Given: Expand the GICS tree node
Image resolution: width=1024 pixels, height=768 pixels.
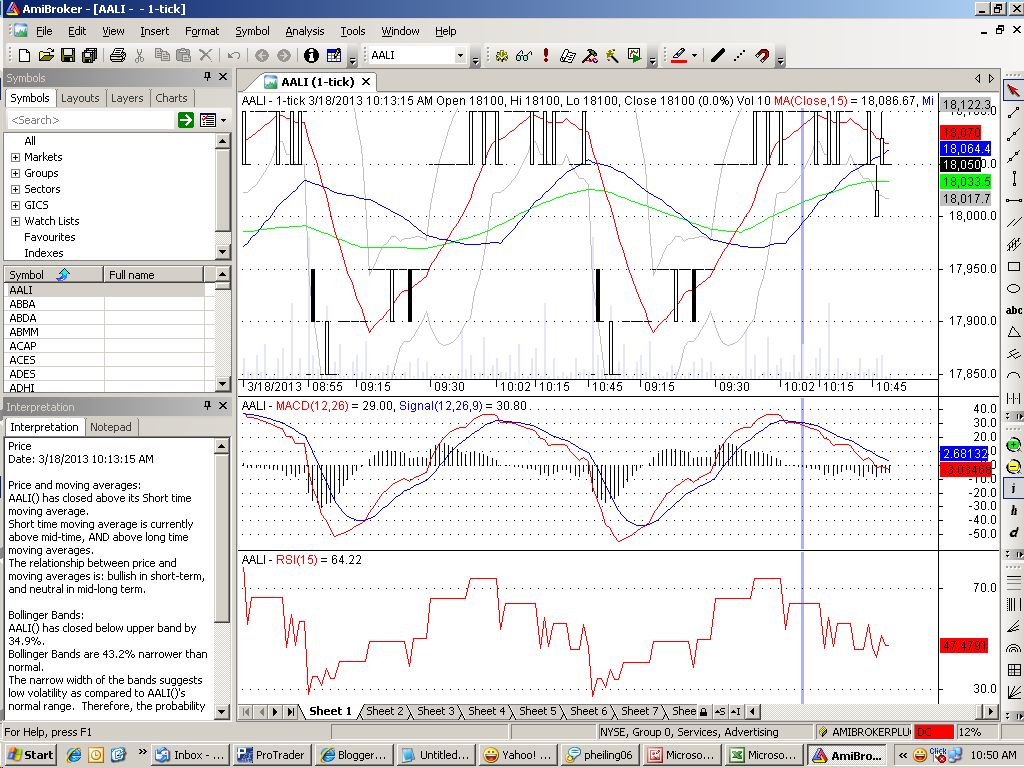Looking at the screenshot, I should click(15, 206).
